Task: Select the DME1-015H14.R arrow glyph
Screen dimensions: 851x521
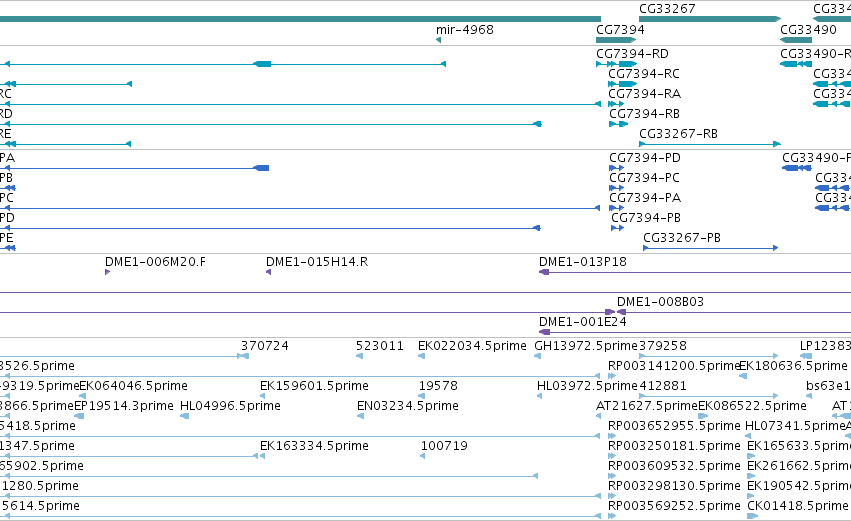Action: [268, 272]
